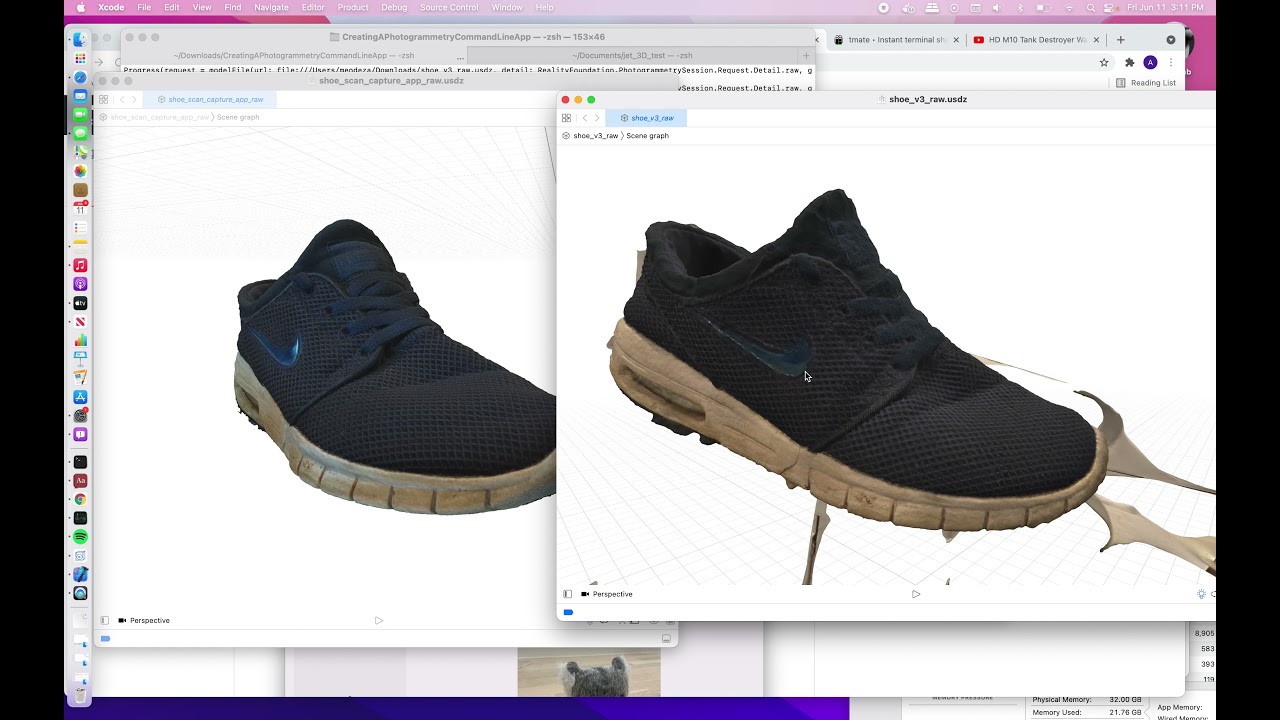
Task: Click shoe_v3_raw in the breadcrumb path
Action: coord(596,136)
